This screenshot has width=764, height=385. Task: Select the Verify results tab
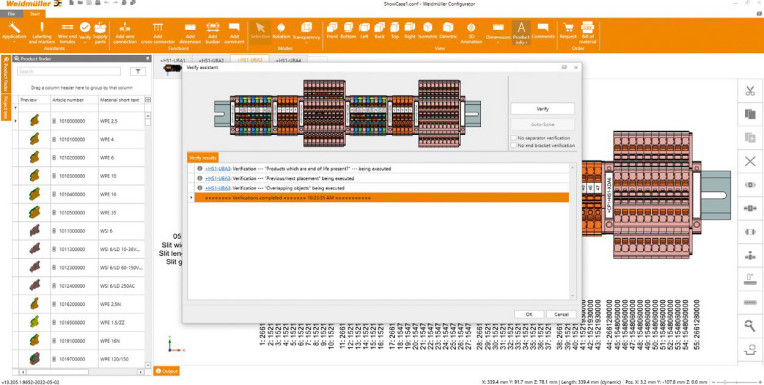pos(202,158)
